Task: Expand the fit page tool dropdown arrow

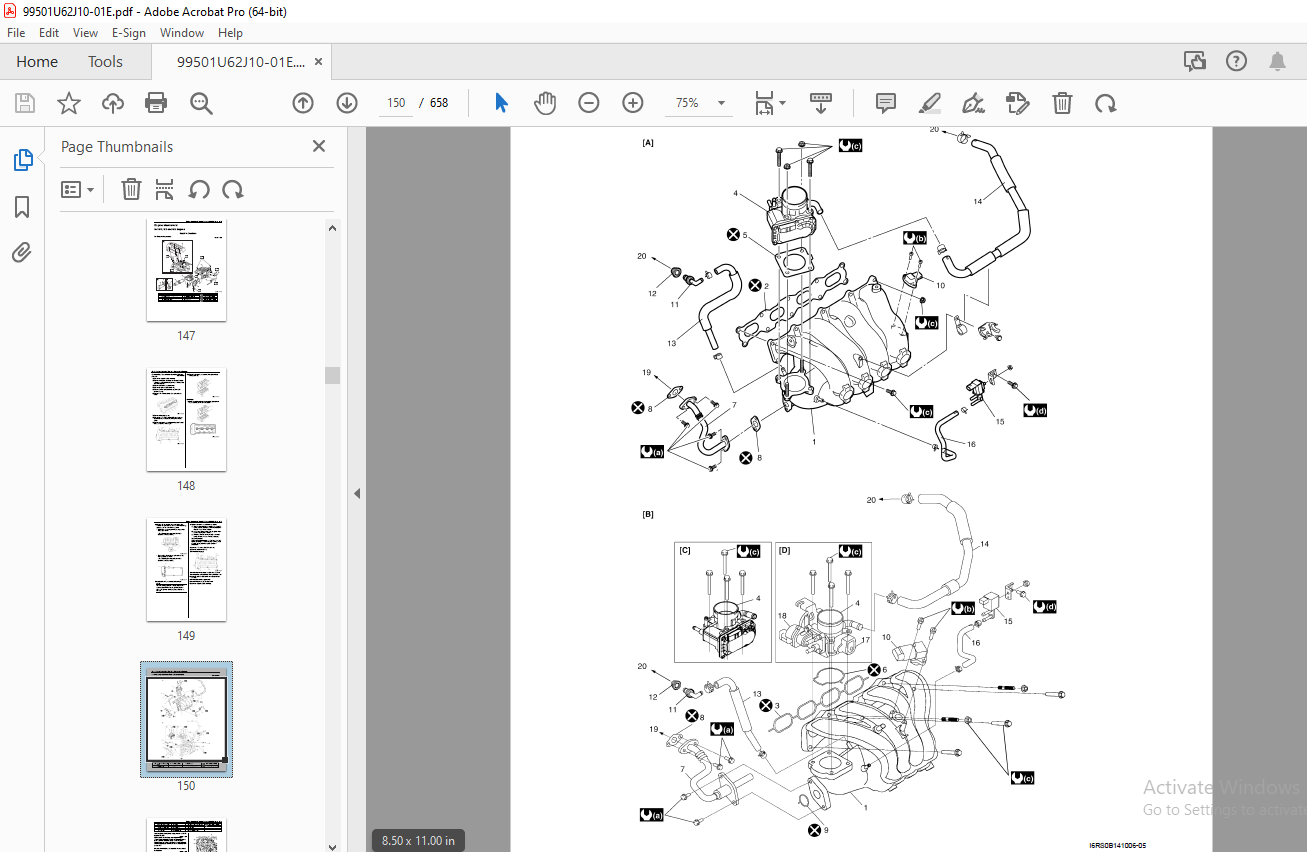Action: coord(782,103)
